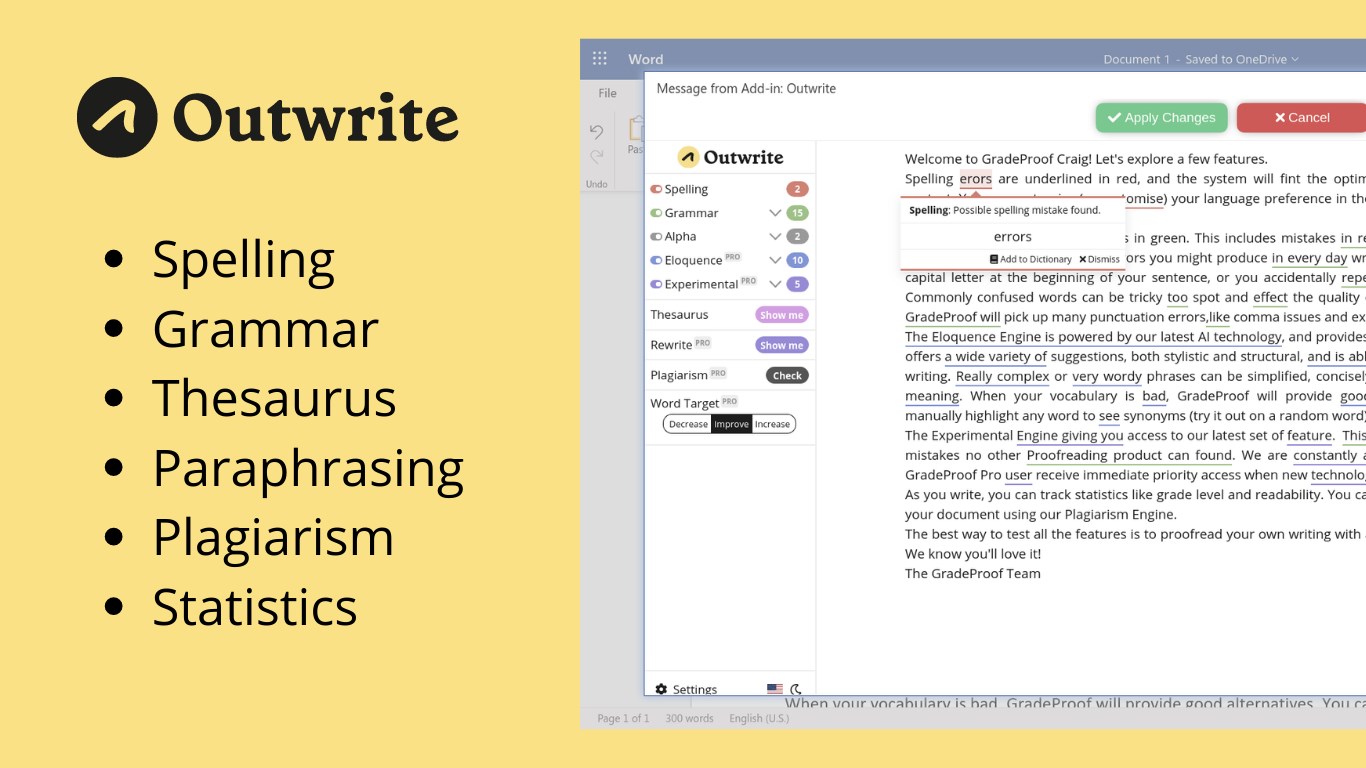Click Thesaurus Show me button
1366x768 pixels.
tap(781, 315)
